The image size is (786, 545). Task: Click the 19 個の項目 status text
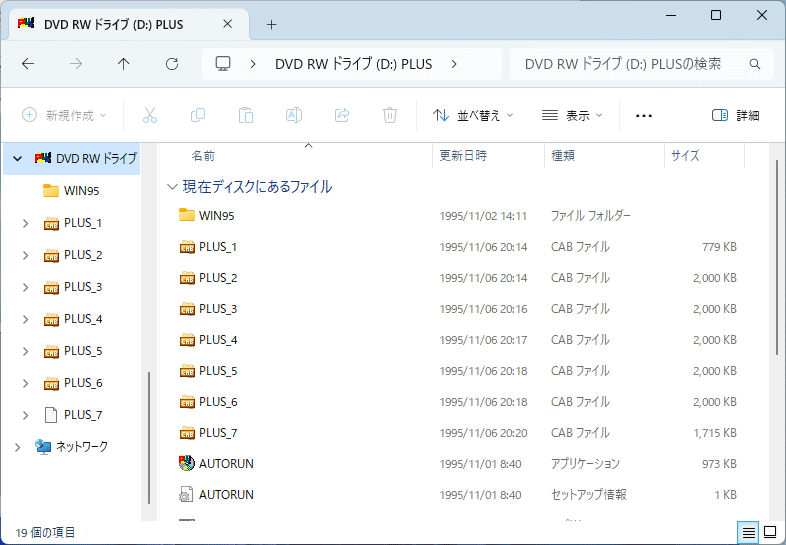point(45,532)
